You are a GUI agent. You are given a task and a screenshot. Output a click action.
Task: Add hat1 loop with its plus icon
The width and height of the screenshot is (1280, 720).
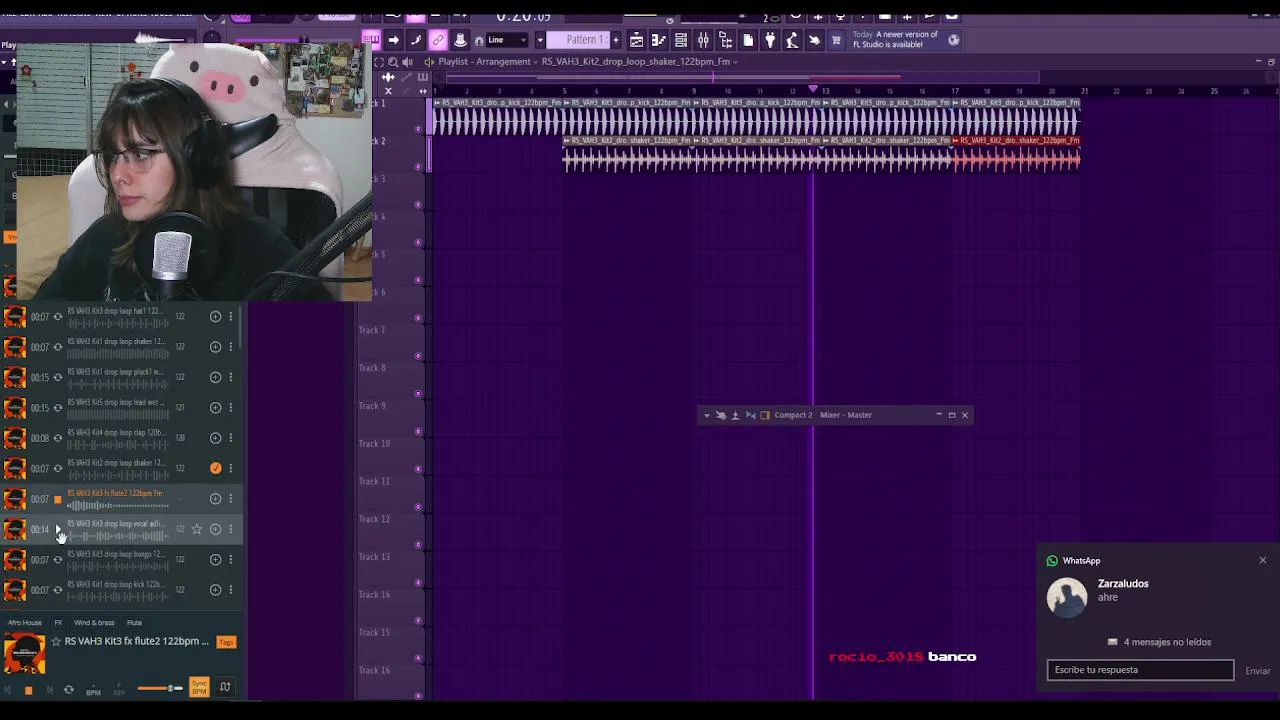click(215, 317)
